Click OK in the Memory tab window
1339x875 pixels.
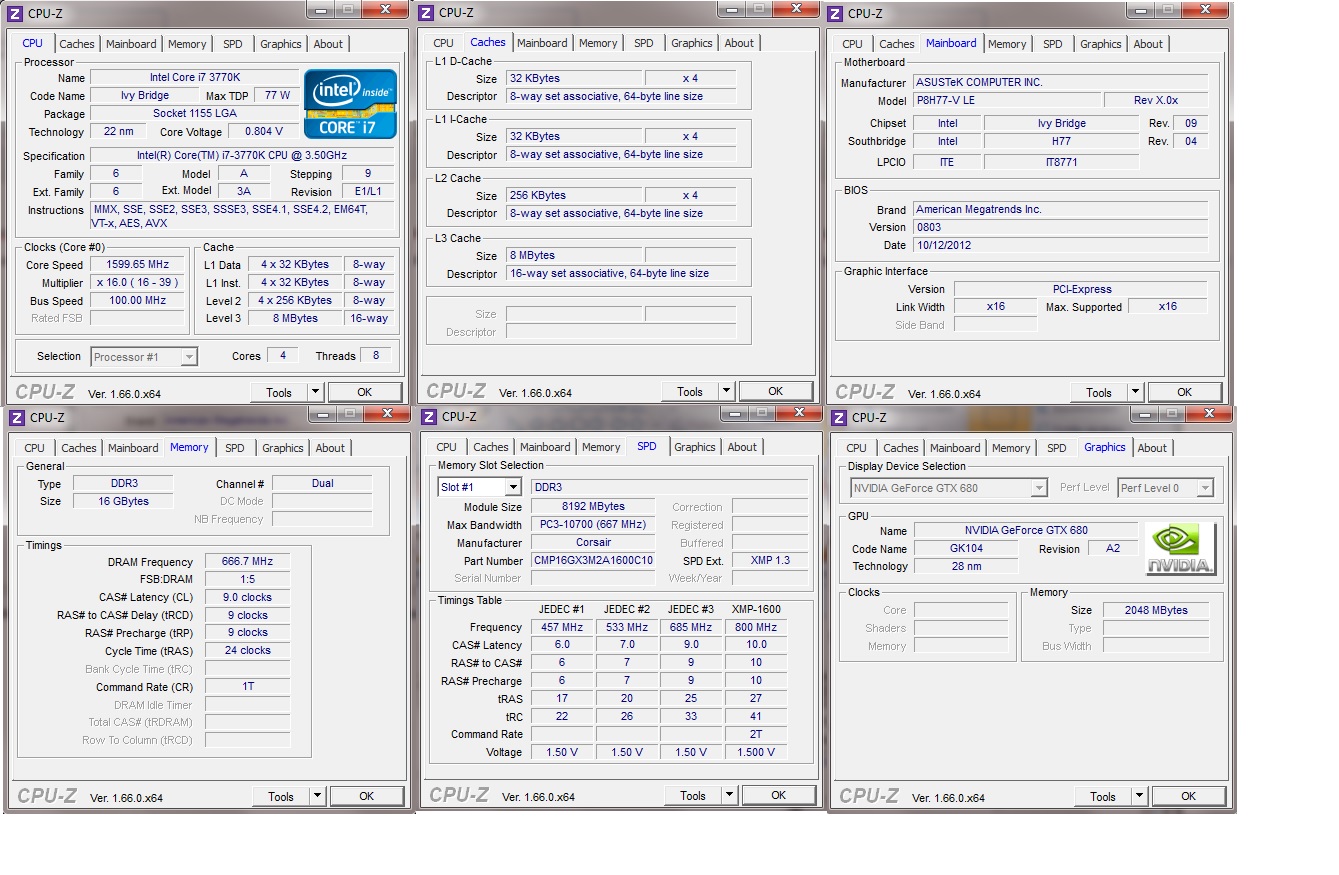367,796
